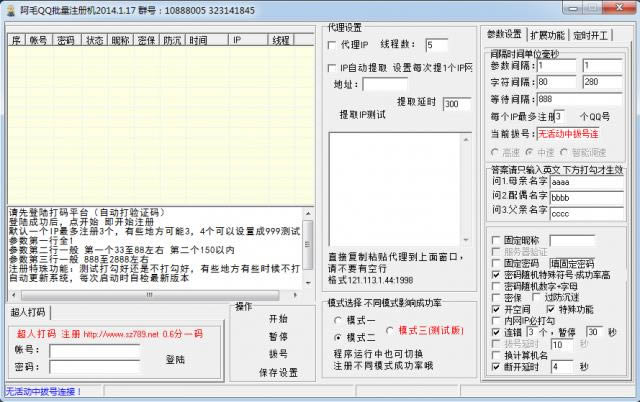640x402 pixels.
Task: Click the 提取IP测试 button
Action: pyautogui.click(x=362, y=115)
